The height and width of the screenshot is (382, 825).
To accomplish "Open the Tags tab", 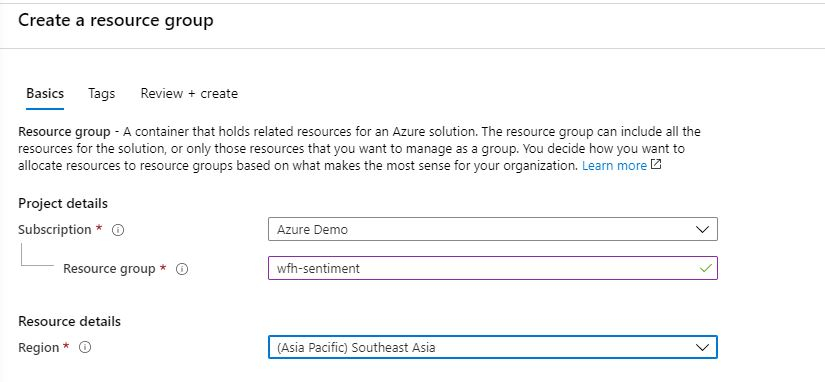I will click(102, 94).
